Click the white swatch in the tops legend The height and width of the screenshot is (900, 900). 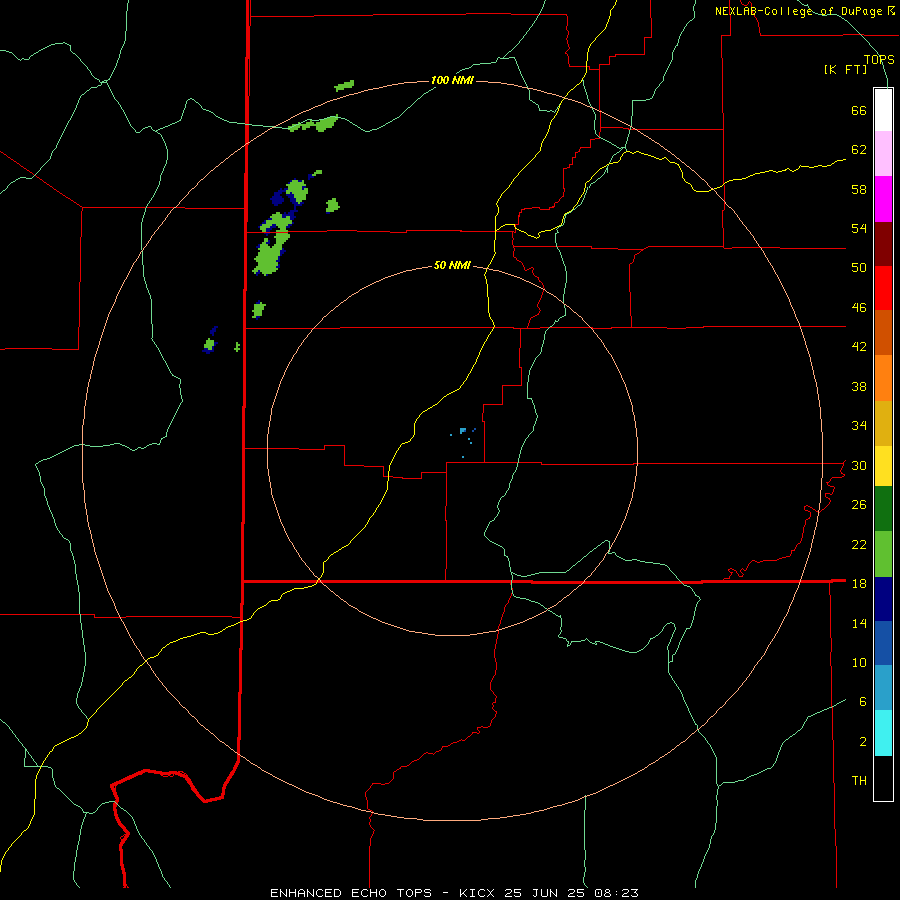click(883, 110)
